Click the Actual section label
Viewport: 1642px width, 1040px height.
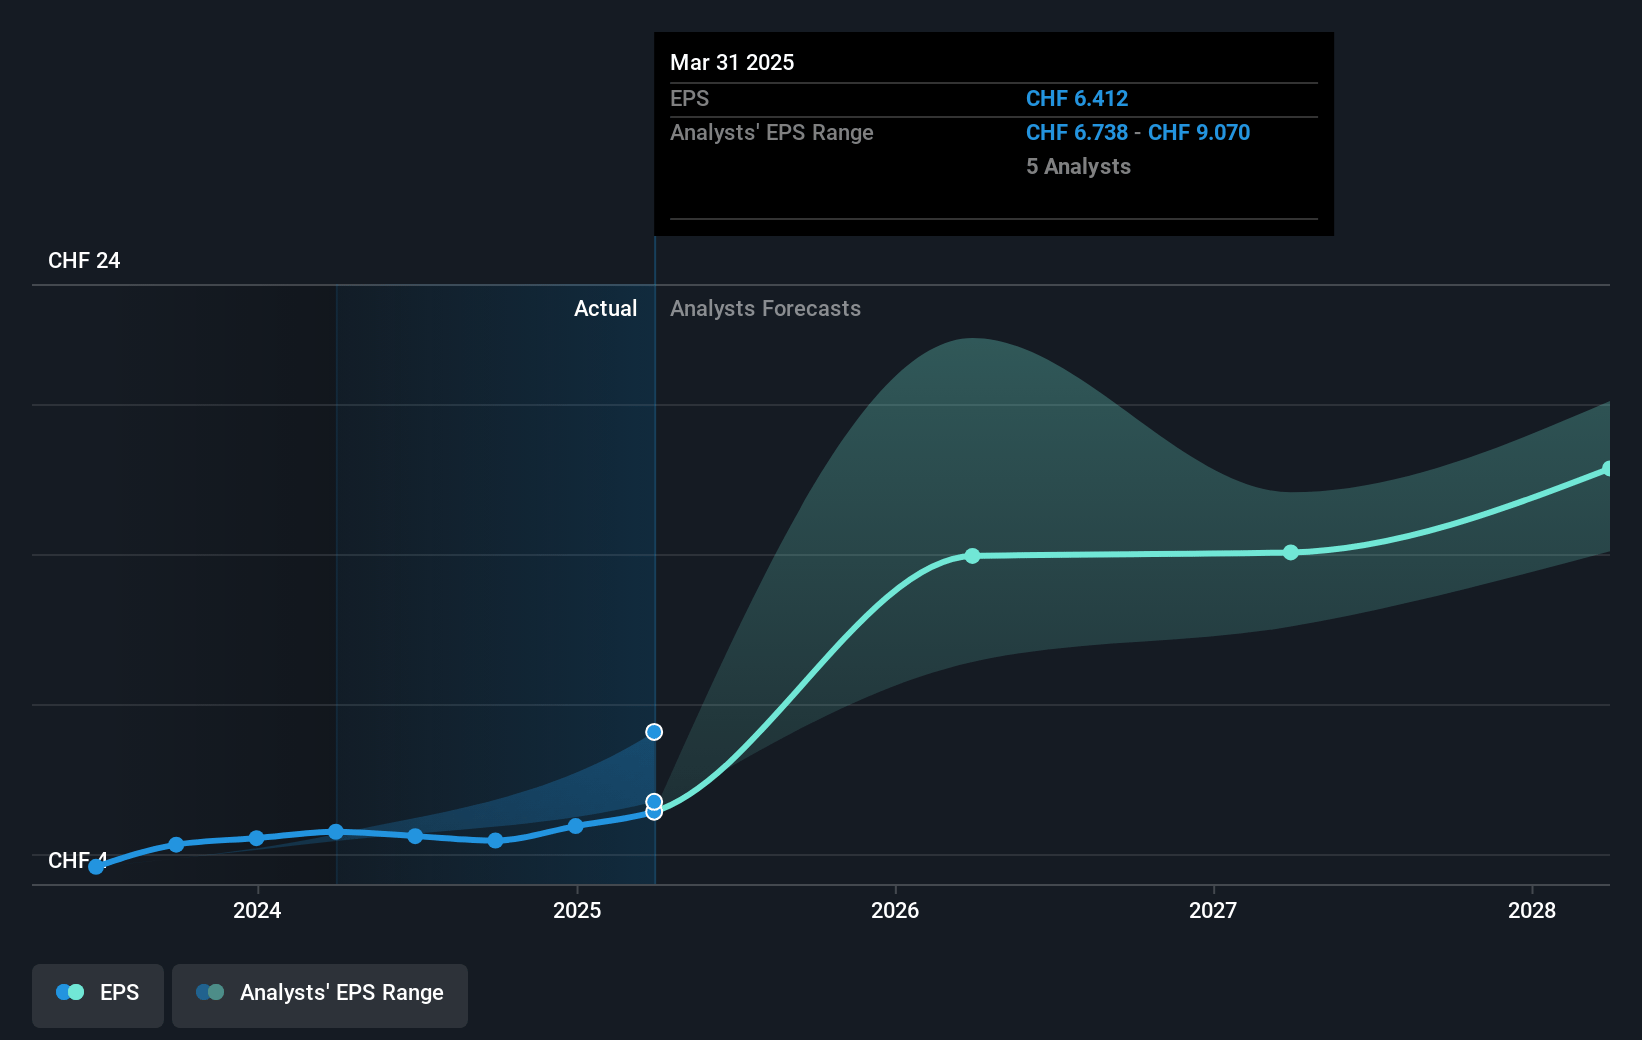(605, 309)
